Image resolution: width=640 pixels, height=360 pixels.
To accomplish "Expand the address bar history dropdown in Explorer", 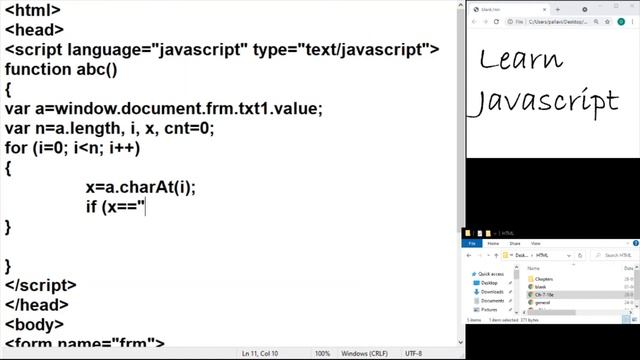I will (x=569, y=255).
